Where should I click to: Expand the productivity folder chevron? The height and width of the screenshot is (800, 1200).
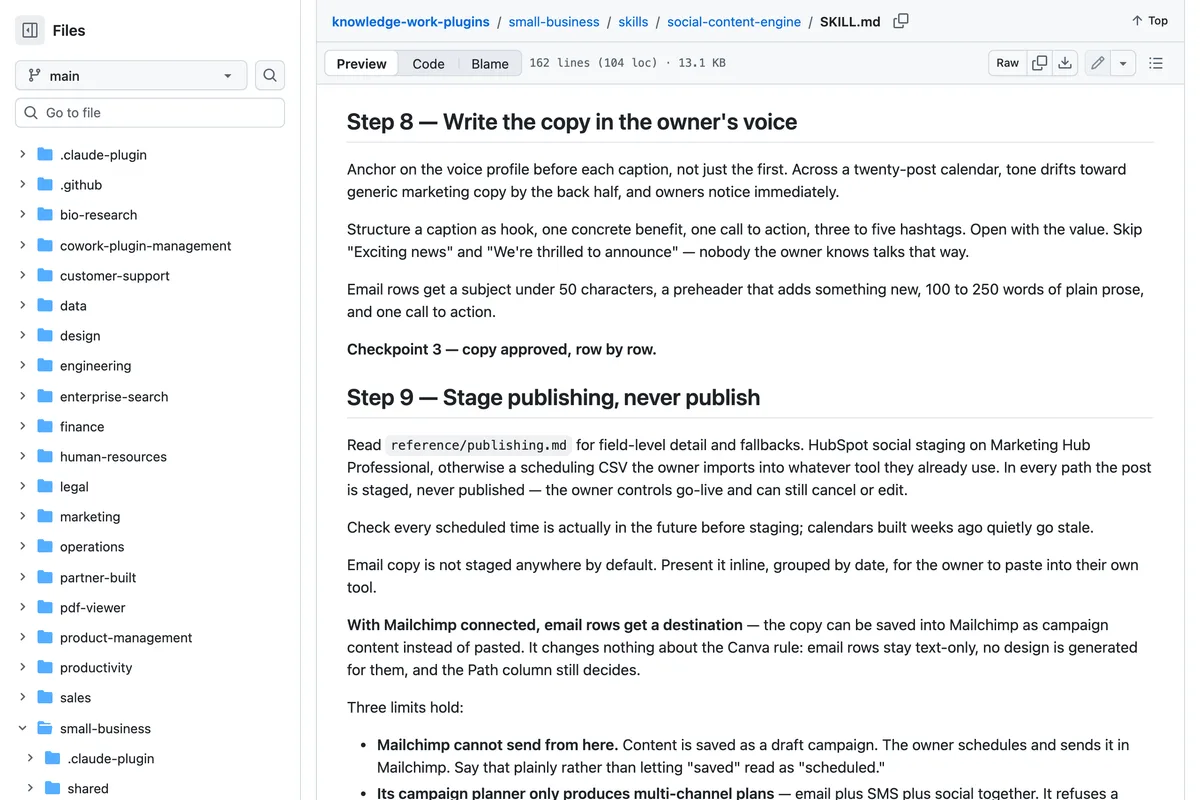coord(22,668)
